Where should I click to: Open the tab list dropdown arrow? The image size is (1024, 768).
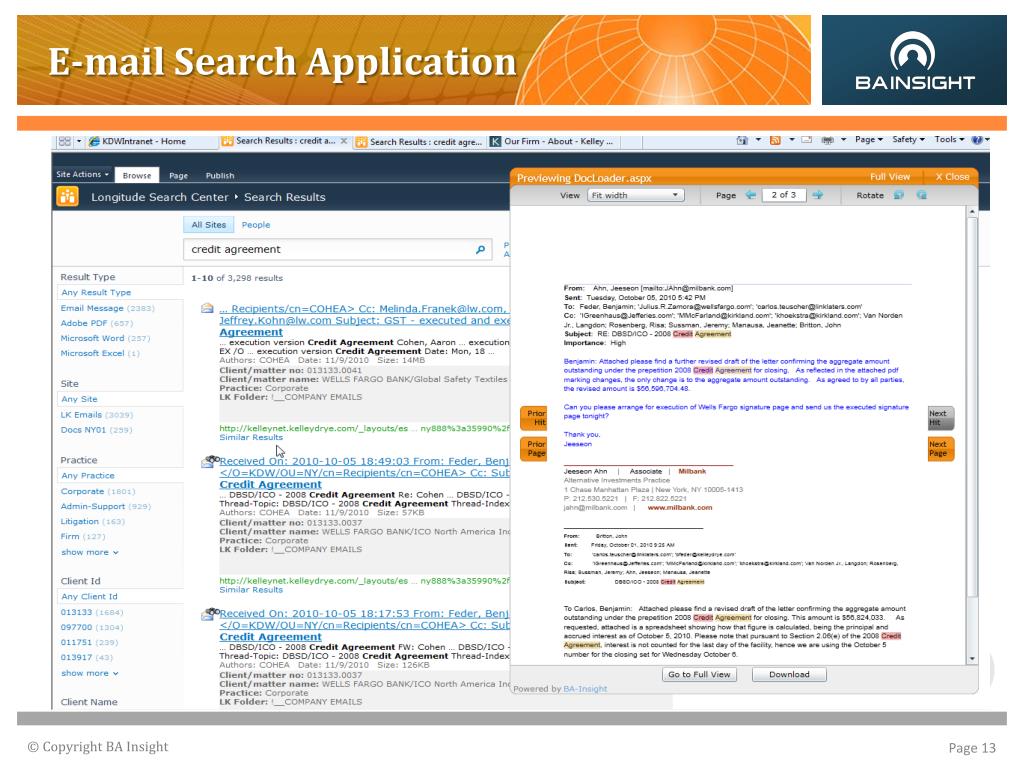tap(79, 141)
